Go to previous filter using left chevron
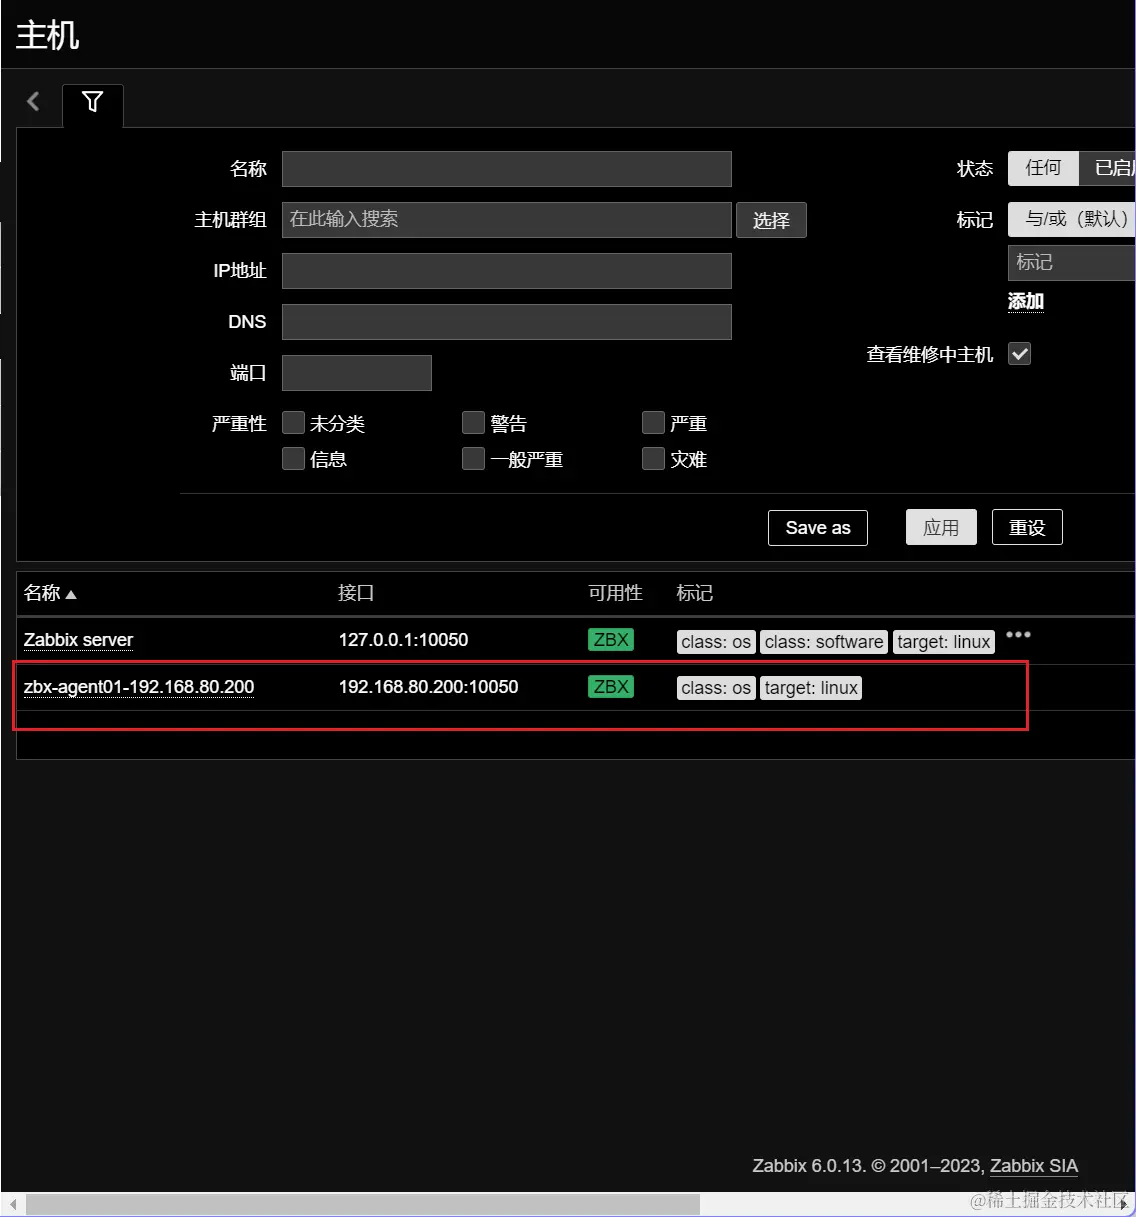The width and height of the screenshot is (1136, 1217). (33, 101)
